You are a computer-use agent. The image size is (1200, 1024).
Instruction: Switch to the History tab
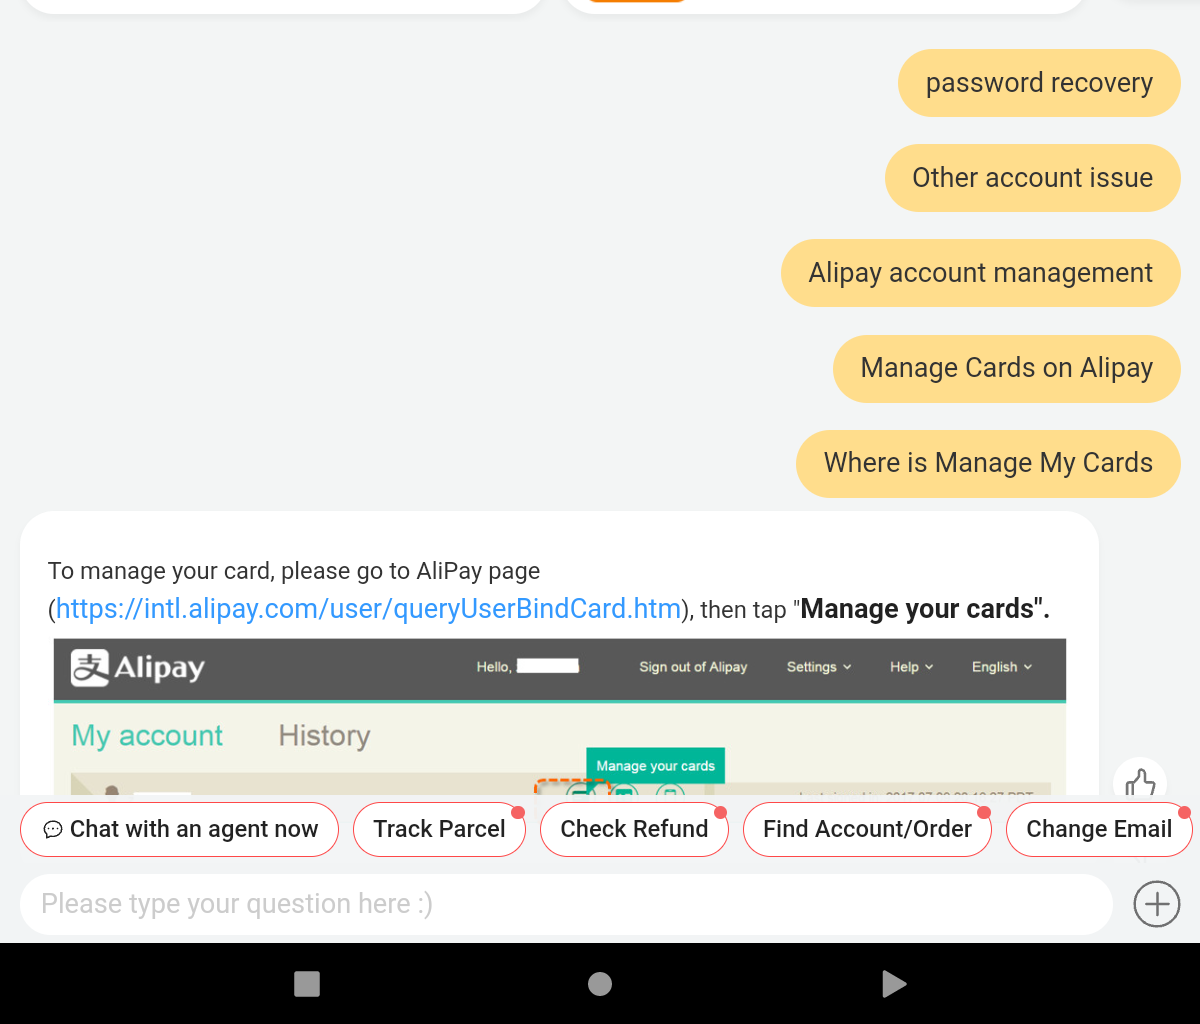[x=324, y=736]
